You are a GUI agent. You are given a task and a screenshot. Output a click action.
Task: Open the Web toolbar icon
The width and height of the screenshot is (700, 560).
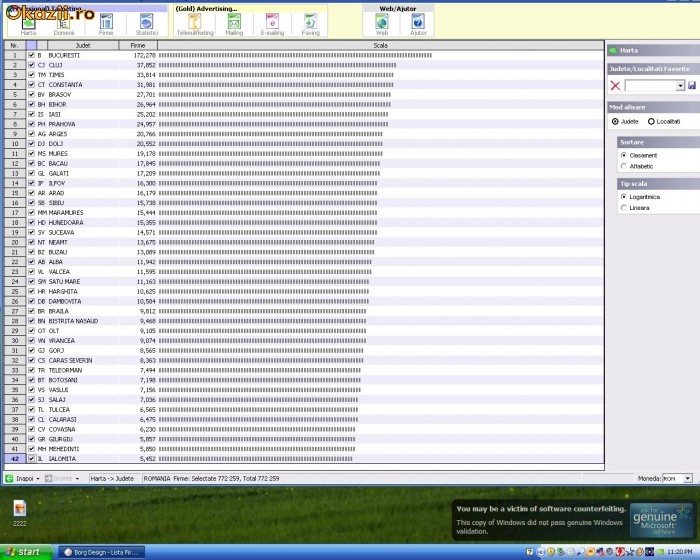tap(382, 24)
